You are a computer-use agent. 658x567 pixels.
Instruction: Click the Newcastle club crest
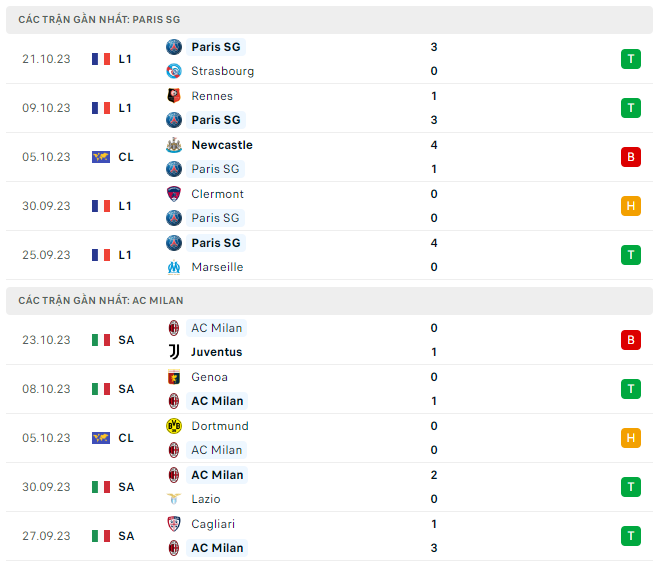pyautogui.click(x=174, y=145)
